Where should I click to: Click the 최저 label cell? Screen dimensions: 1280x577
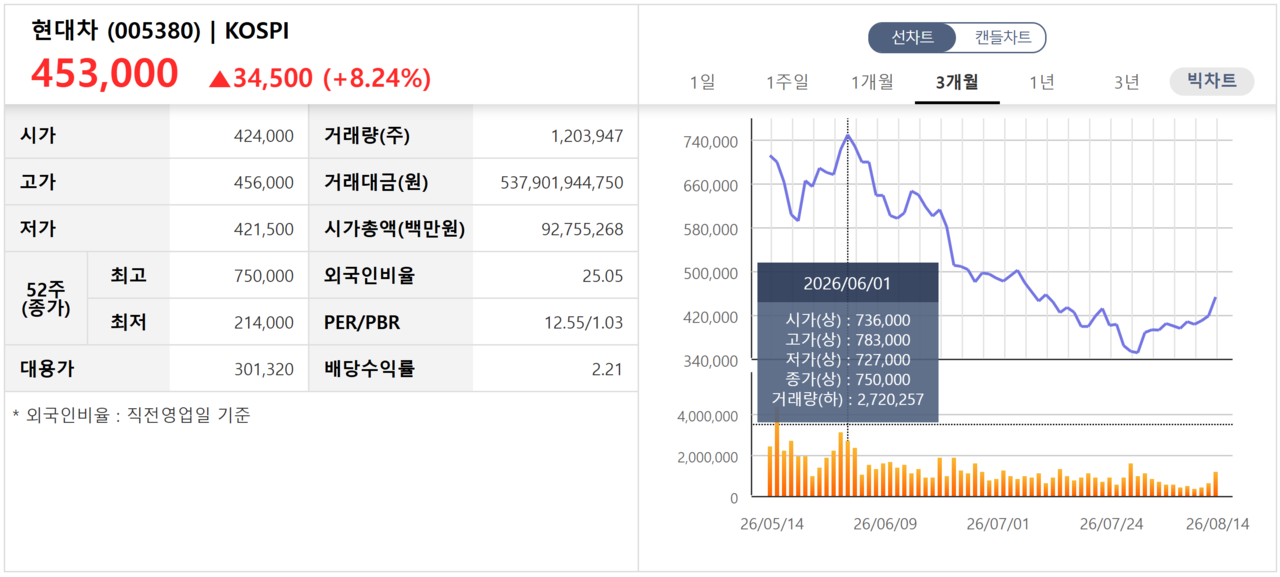click(128, 322)
